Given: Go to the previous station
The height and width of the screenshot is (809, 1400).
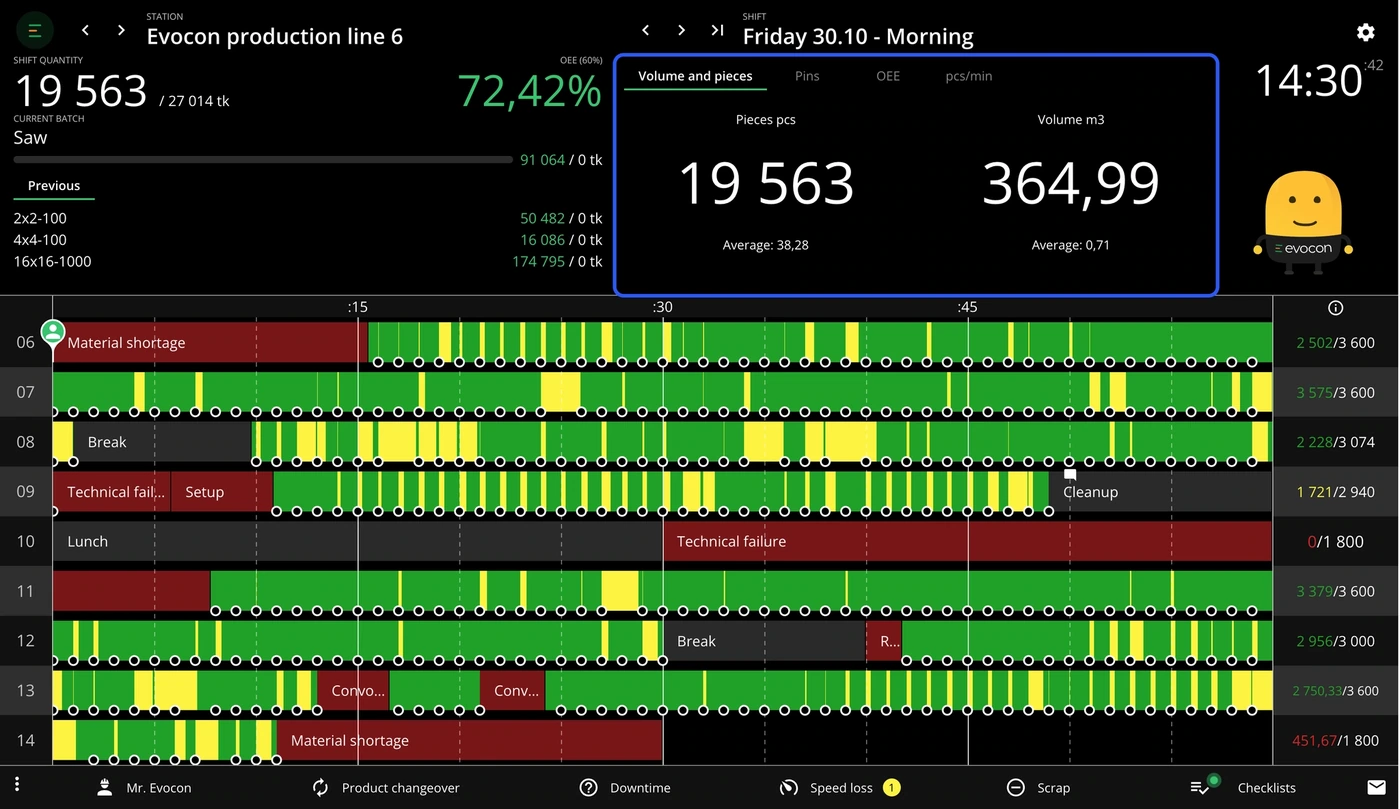Looking at the screenshot, I should 86,30.
